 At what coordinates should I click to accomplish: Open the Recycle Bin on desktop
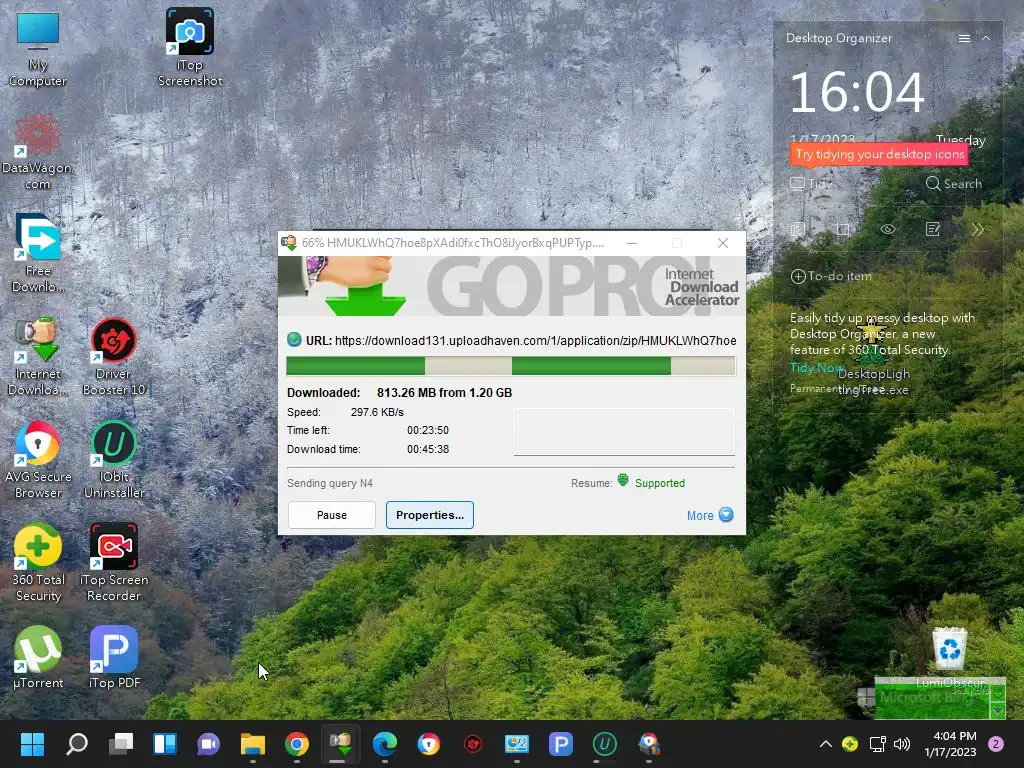(x=949, y=649)
